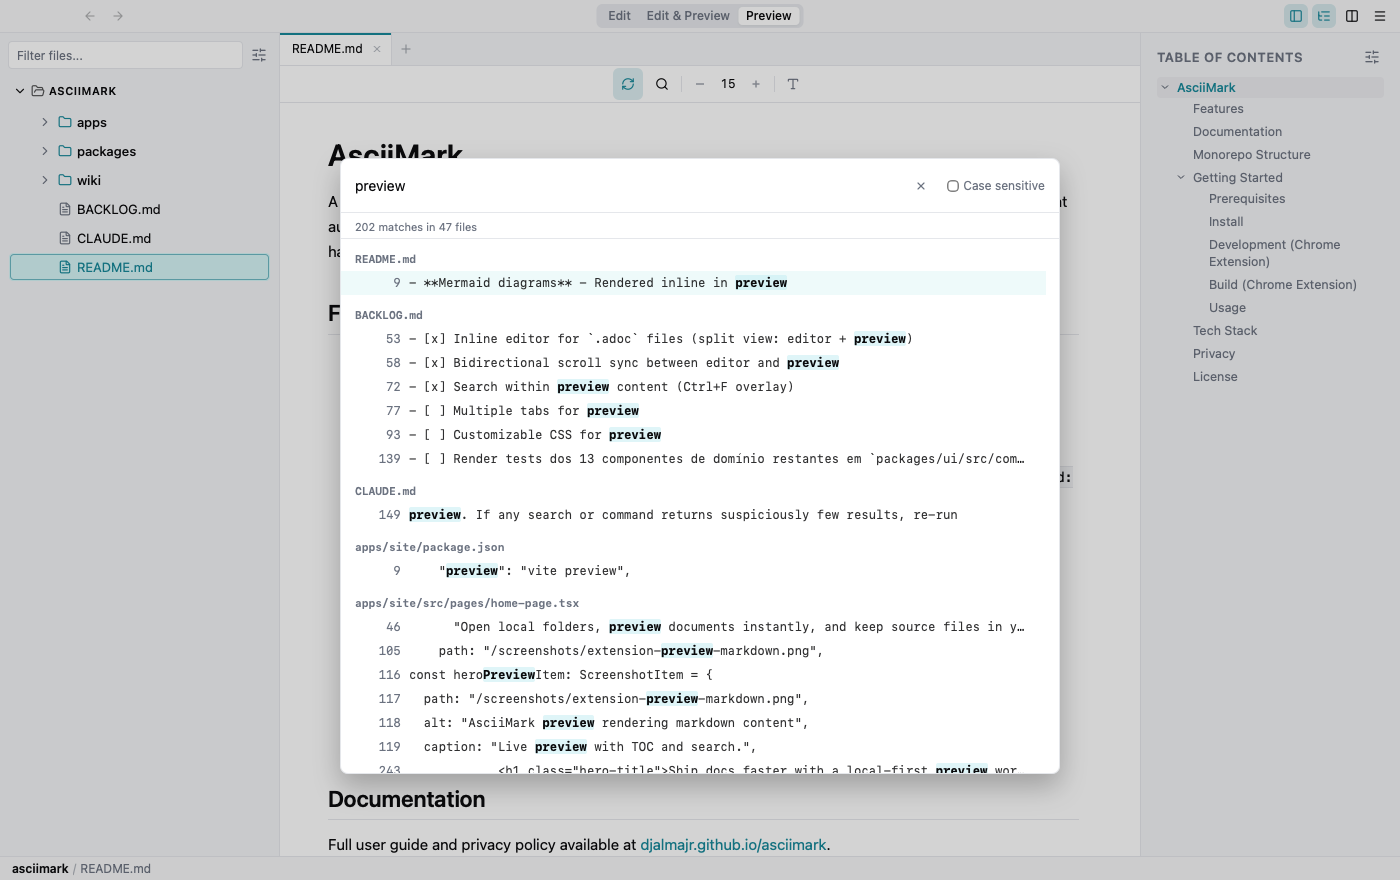Clear the search query with X

click(x=921, y=186)
